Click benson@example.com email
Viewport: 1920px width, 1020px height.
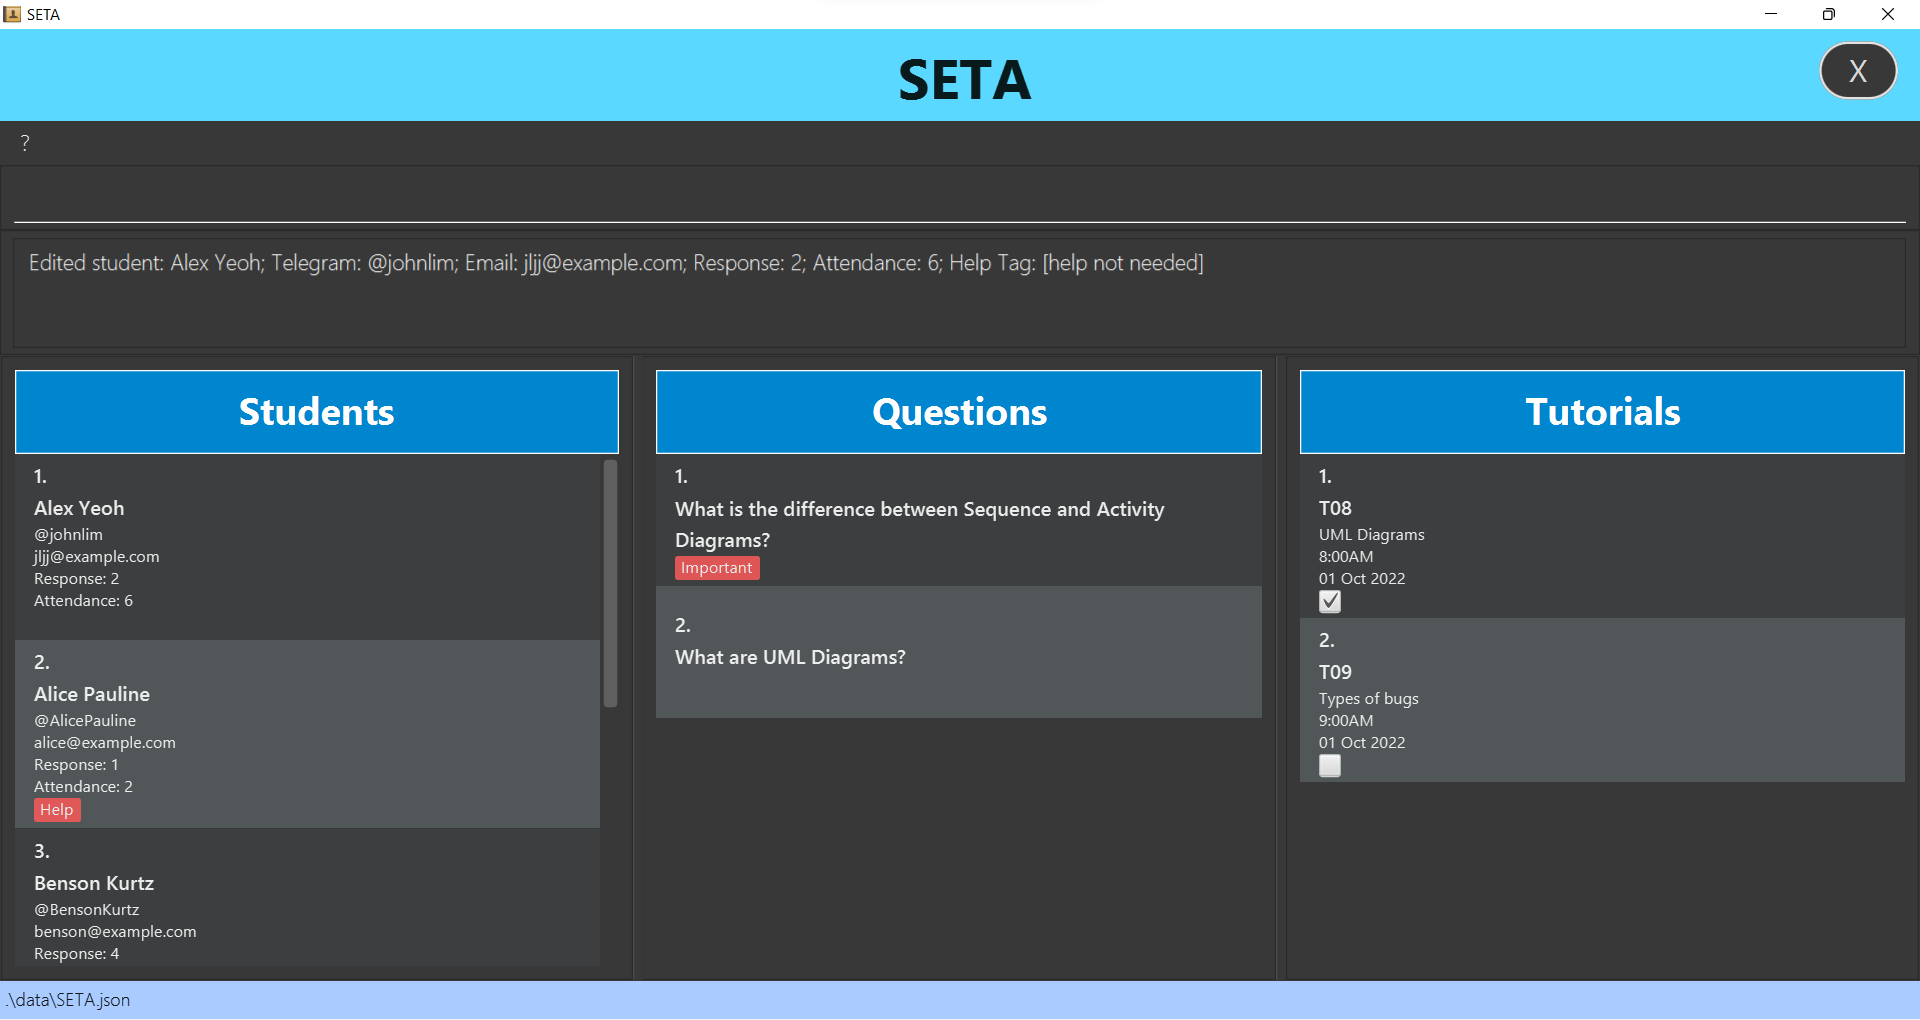pos(115,932)
